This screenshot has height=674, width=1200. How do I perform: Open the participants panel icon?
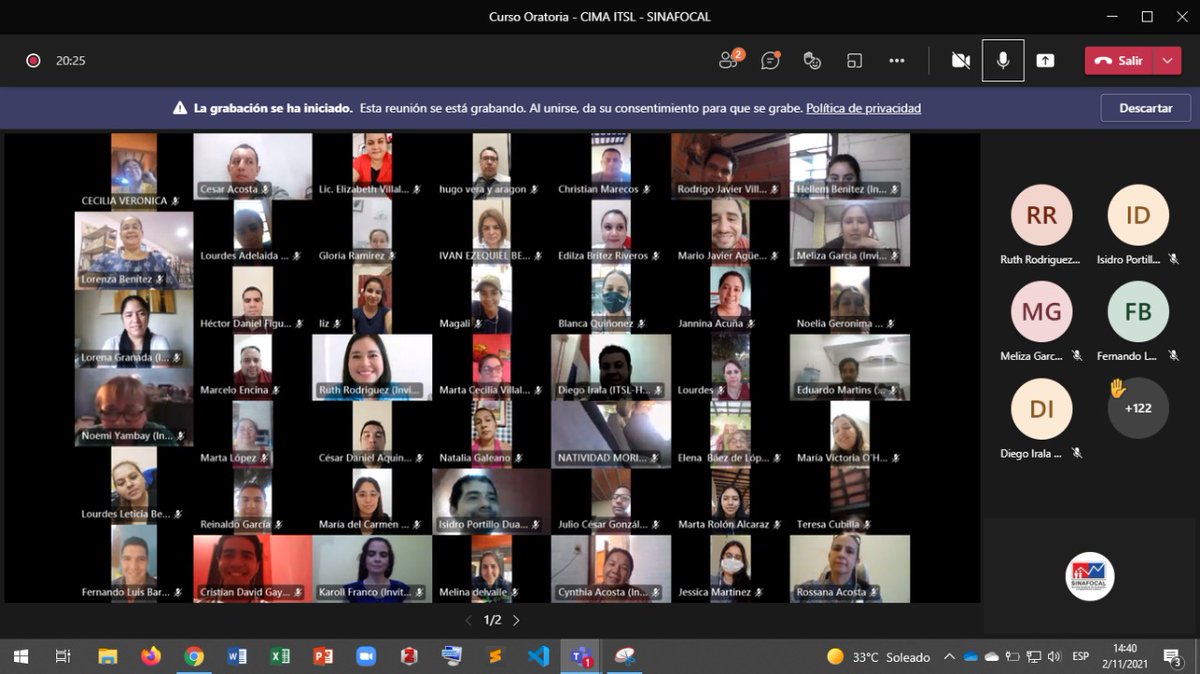pos(729,61)
